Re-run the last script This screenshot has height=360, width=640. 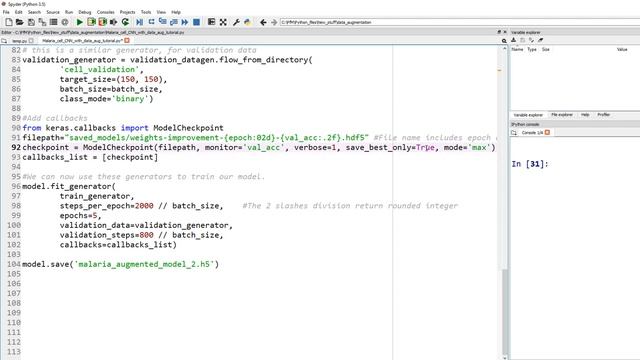point(125,22)
